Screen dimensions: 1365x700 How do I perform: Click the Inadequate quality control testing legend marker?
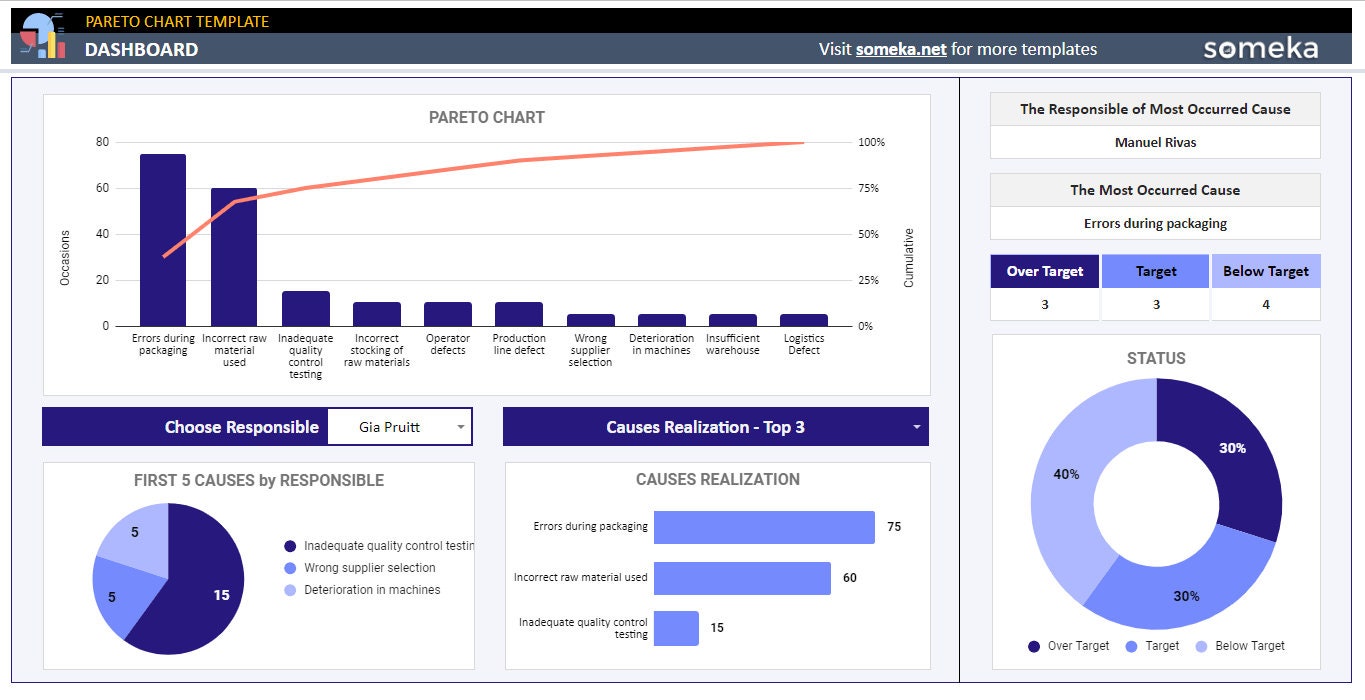(291, 546)
